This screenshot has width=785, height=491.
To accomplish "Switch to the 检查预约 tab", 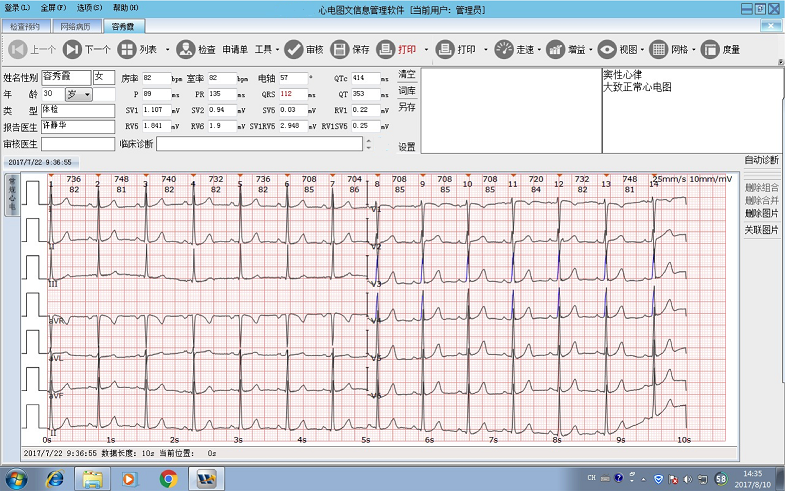I will click(x=25, y=27).
